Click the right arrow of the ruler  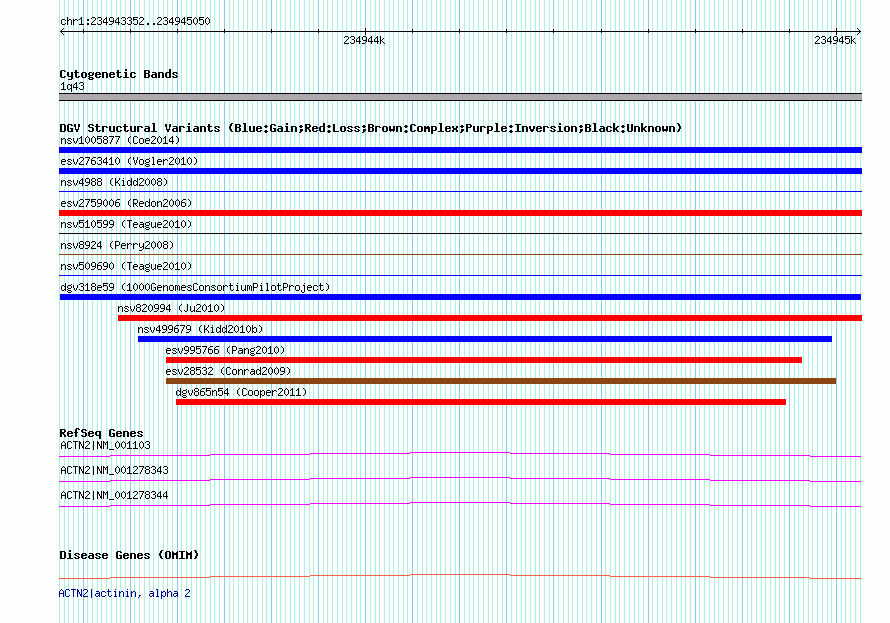click(x=858, y=31)
